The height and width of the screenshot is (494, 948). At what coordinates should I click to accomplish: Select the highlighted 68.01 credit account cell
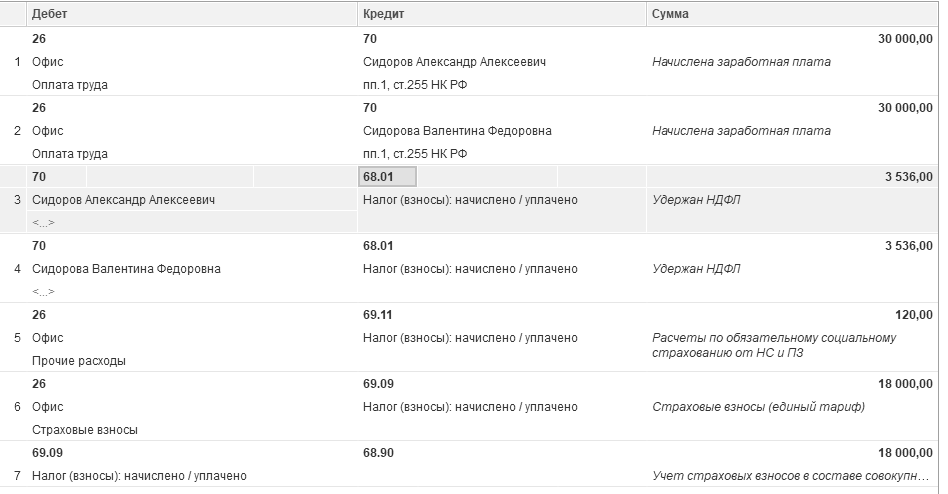click(388, 177)
